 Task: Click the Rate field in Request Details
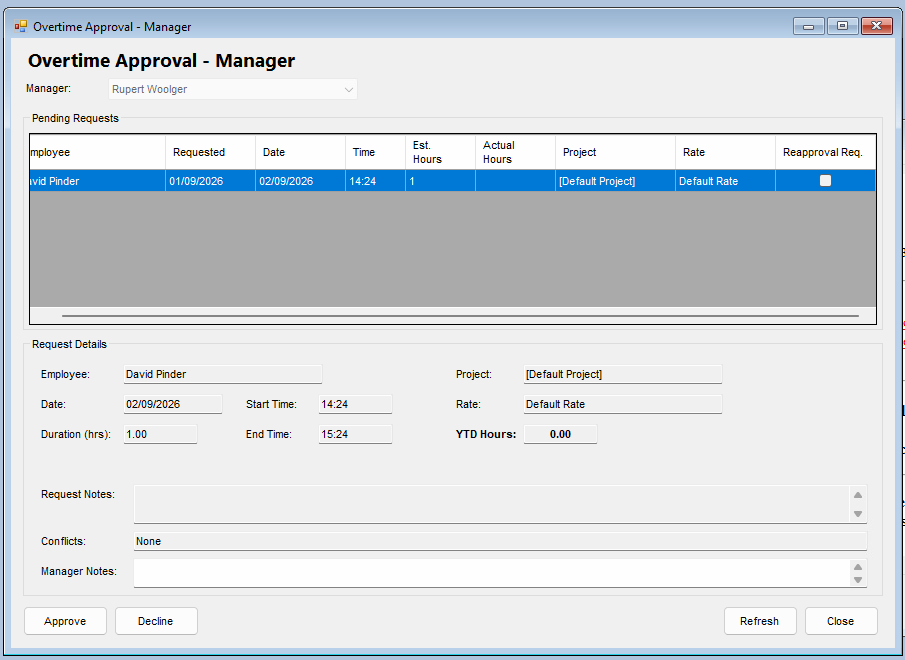[x=623, y=404]
